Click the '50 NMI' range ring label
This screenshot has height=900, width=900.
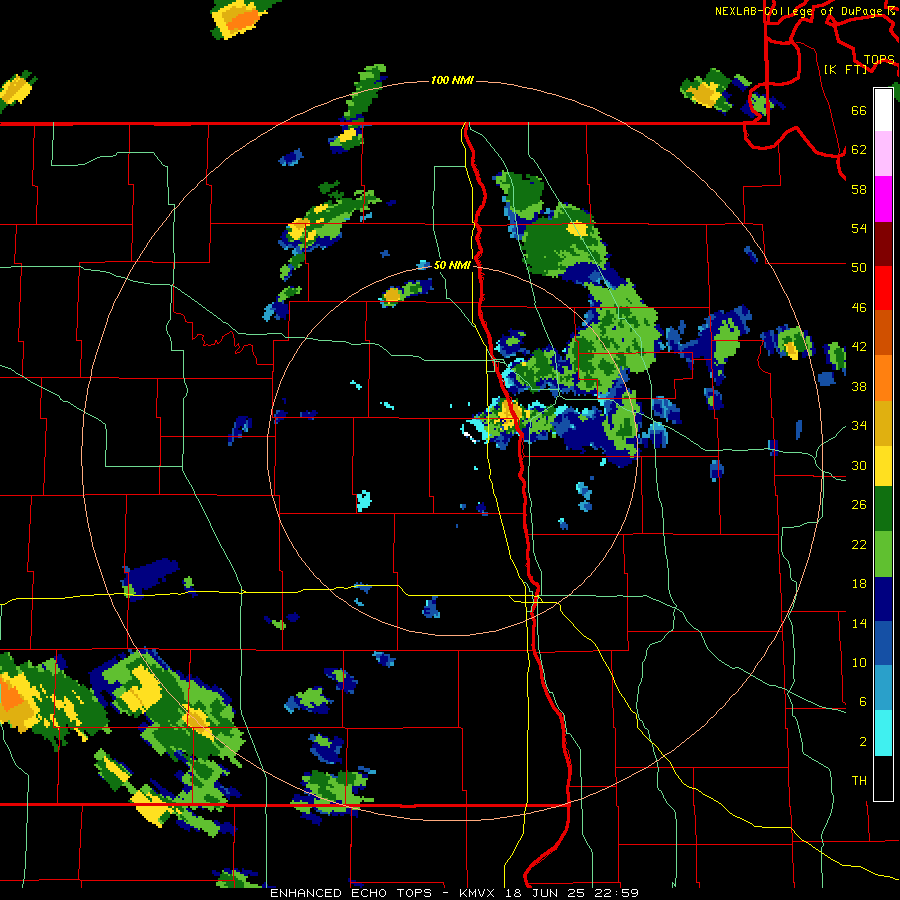coord(452,265)
